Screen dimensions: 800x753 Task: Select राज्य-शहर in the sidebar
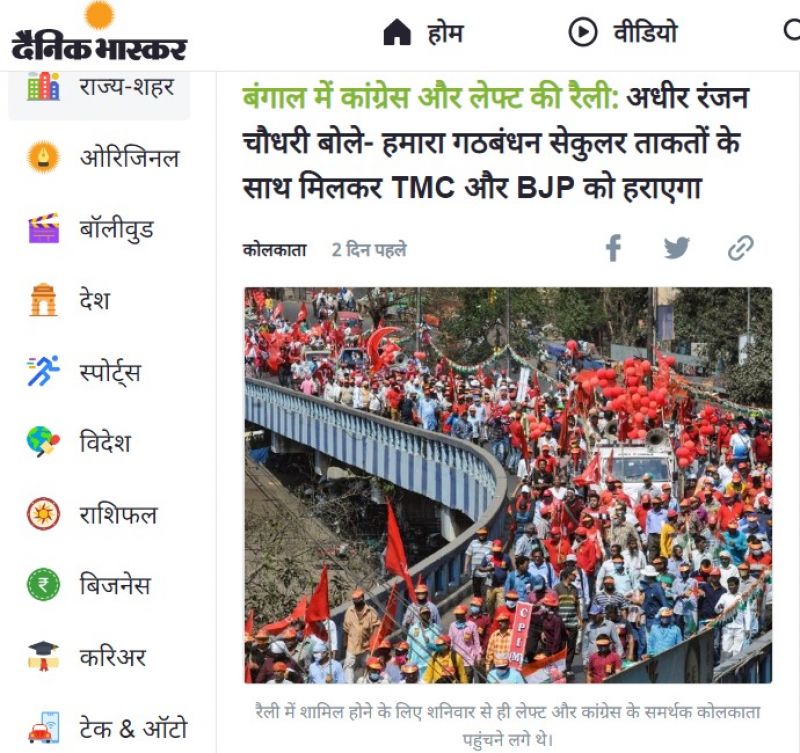pos(99,88)
